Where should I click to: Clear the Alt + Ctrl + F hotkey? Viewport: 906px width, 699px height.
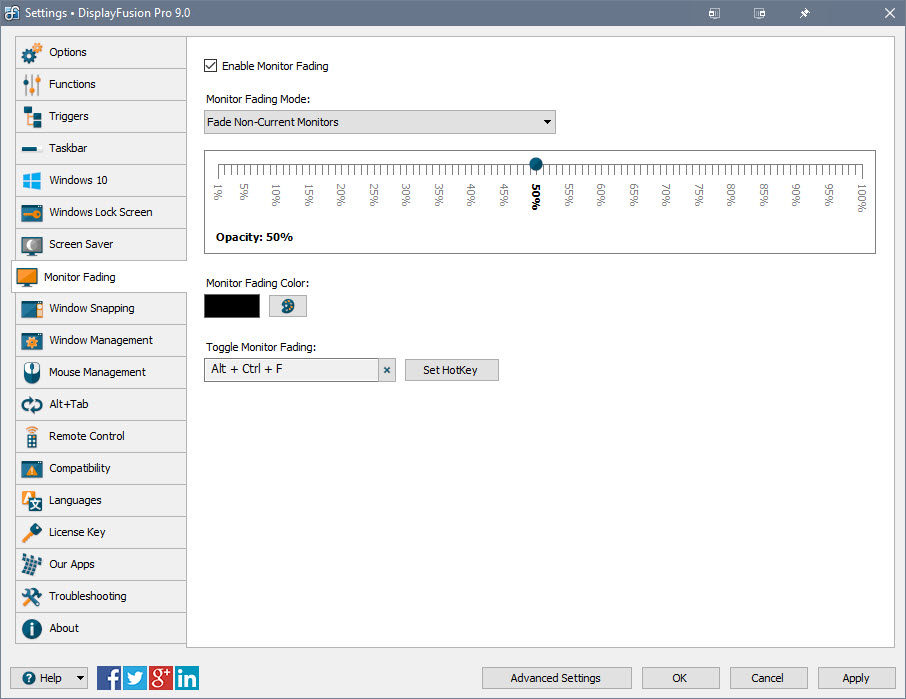tap(387, 370)
